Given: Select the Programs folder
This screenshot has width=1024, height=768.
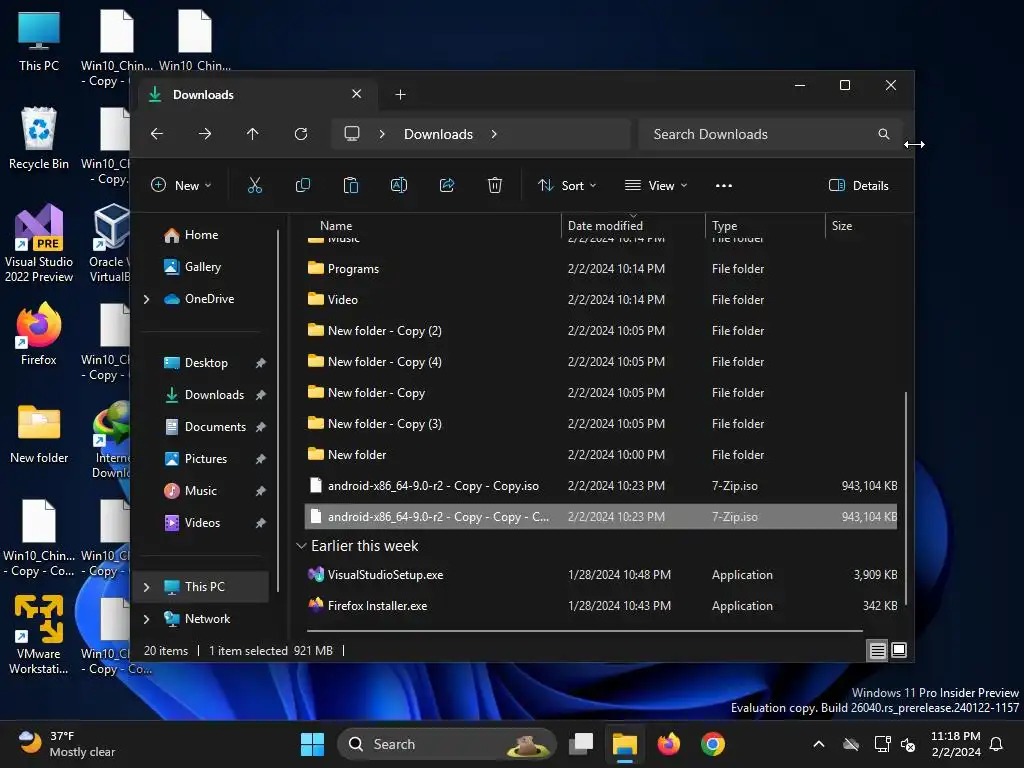Looking at the screenshot, I should tap(601, 269).
